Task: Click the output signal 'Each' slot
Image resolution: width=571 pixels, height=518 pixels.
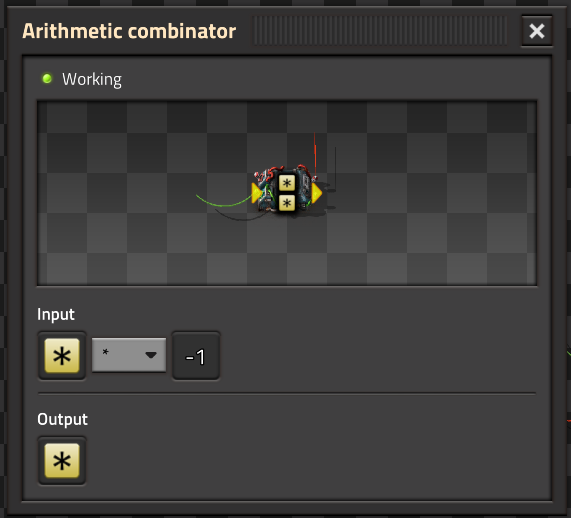Action: point(62,460)
